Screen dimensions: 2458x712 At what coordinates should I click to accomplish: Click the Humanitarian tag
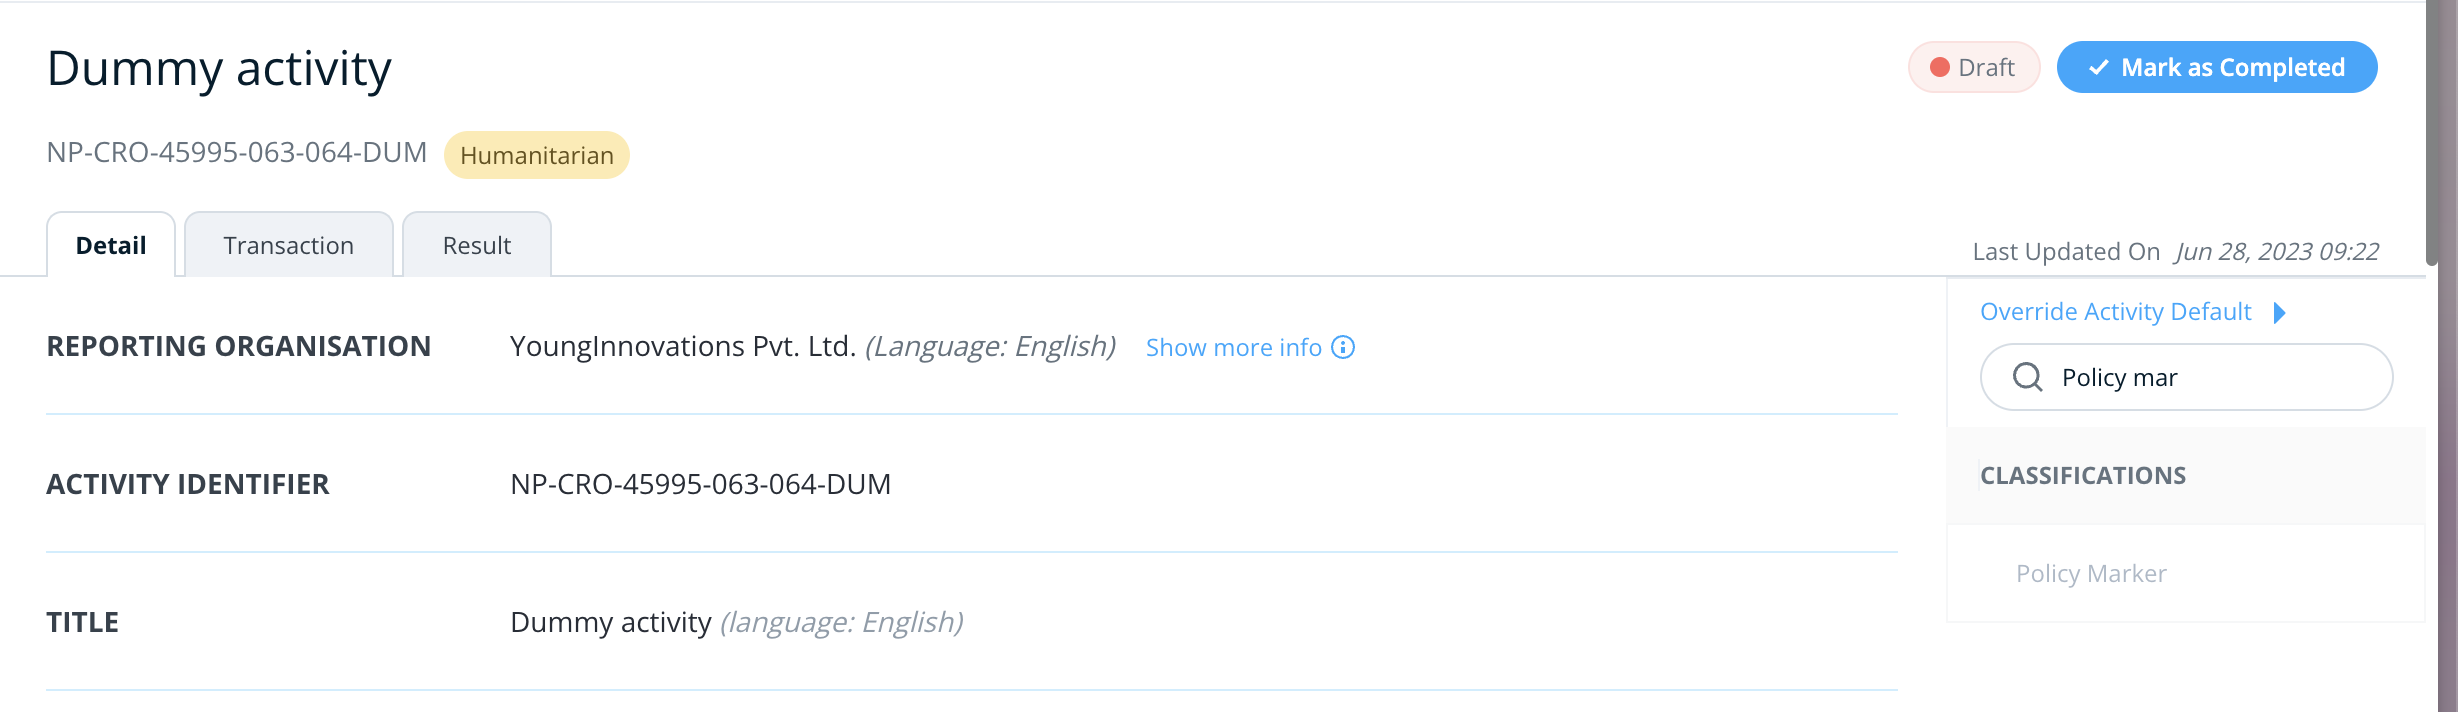coord(537,155)
